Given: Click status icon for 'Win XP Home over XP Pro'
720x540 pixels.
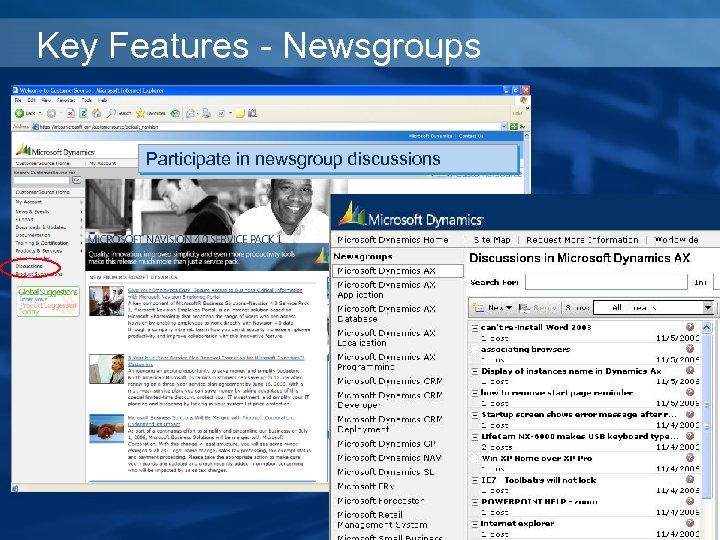Looking at the screenshot, I should 690,458.
